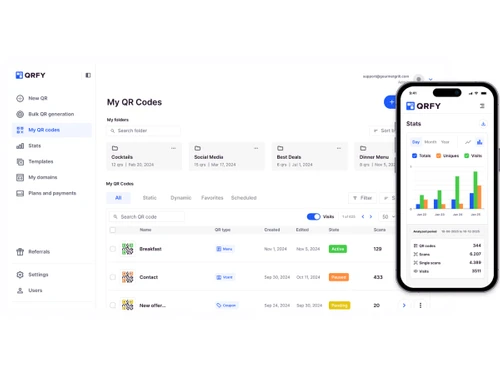Go to previous page of QR codes
The image size is (500, 375).
click(363, 217)
